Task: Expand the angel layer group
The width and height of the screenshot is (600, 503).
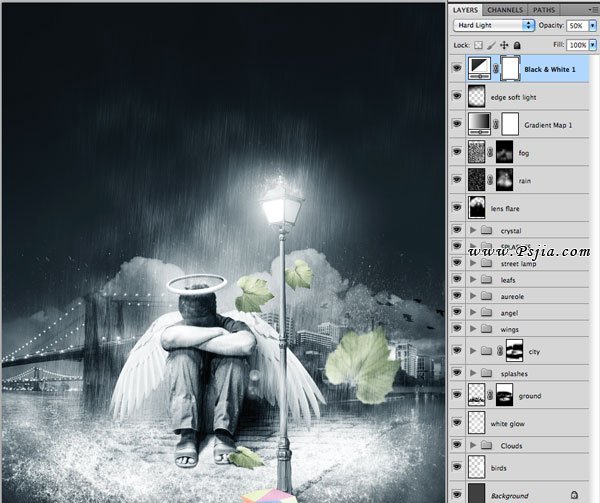Action: [x=473, y=313]
